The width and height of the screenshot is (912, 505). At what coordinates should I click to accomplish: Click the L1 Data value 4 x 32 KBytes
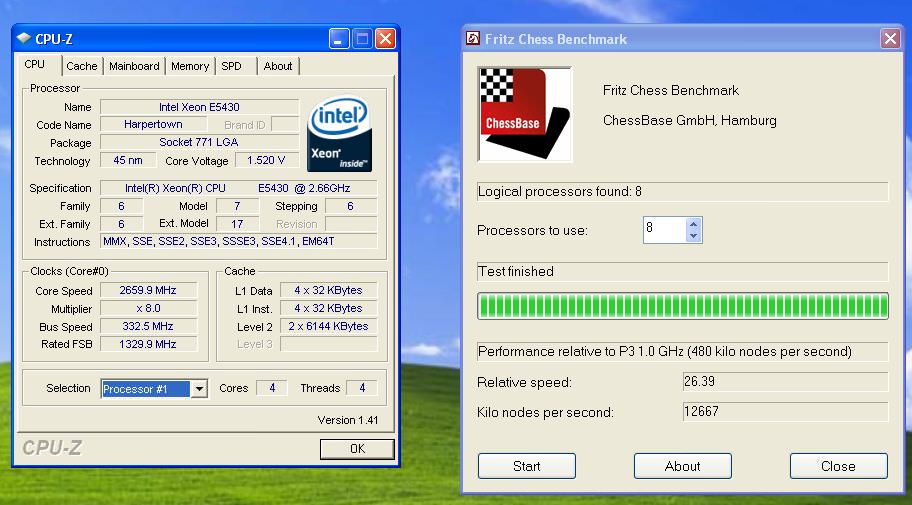coord(329,290)
